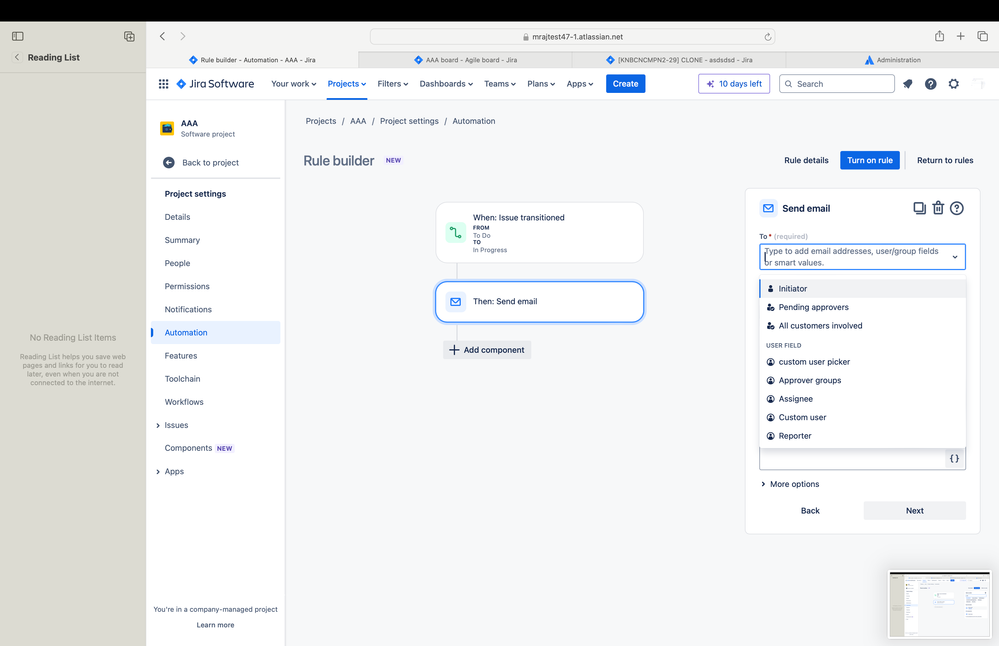Reload the page in Safari
The width and height of the screenshot is (999, 646).
point(768,37)
